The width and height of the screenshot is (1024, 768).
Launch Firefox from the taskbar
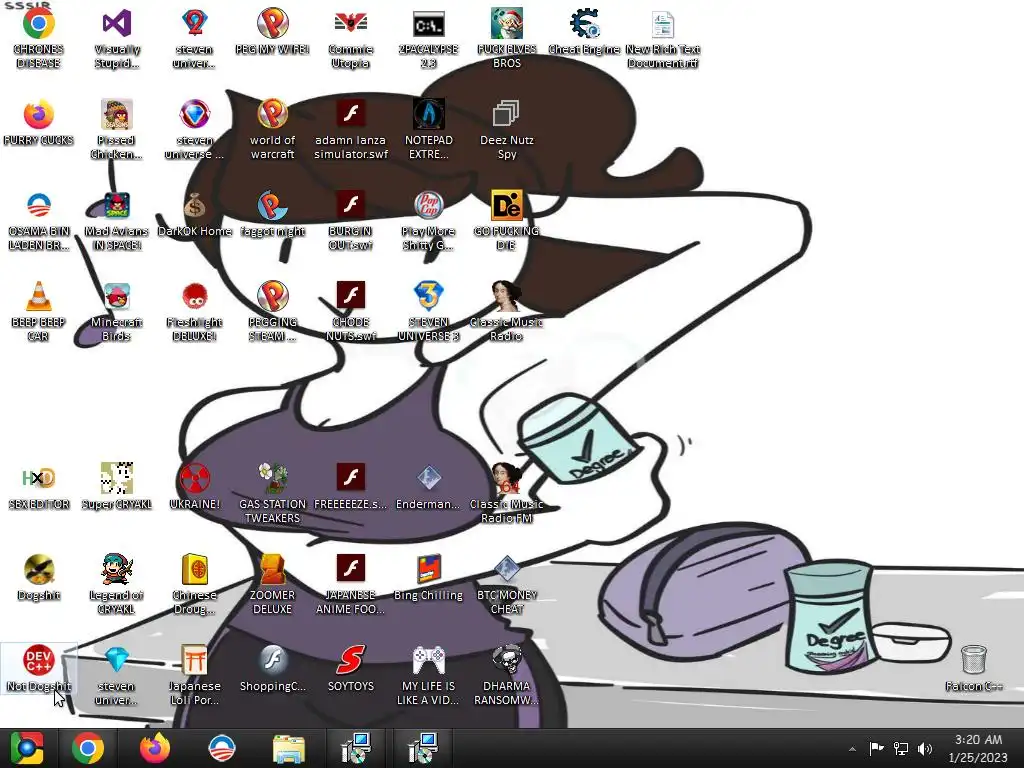point(155,748)
